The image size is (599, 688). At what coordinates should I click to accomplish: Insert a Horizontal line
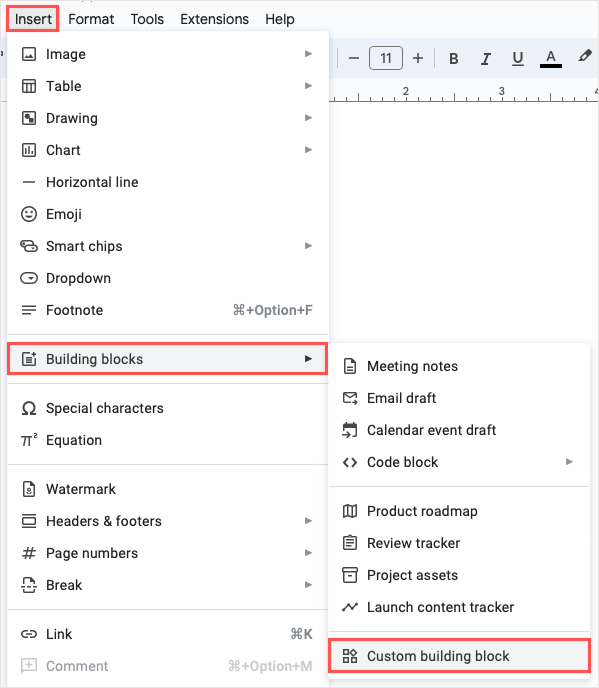(168, 182)
